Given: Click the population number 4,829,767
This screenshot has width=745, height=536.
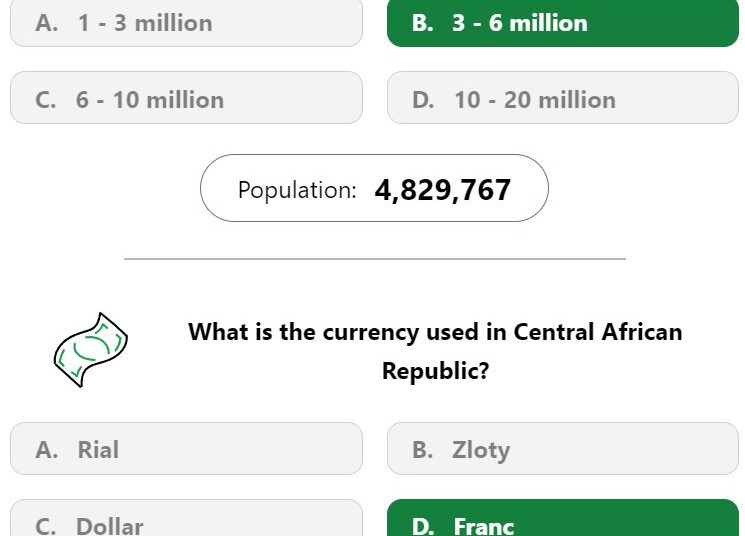Looking at the screenshot, I should point(443,190).
